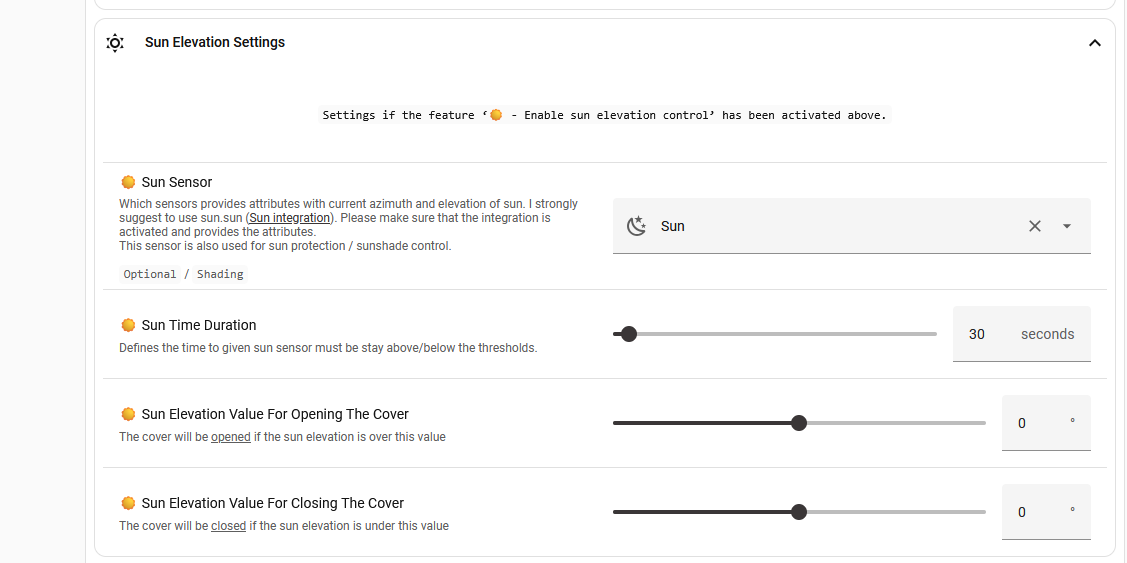Clear the selected Sun sensor entity
This screenshot has height=563, width=1127.
click(1035, 226)
